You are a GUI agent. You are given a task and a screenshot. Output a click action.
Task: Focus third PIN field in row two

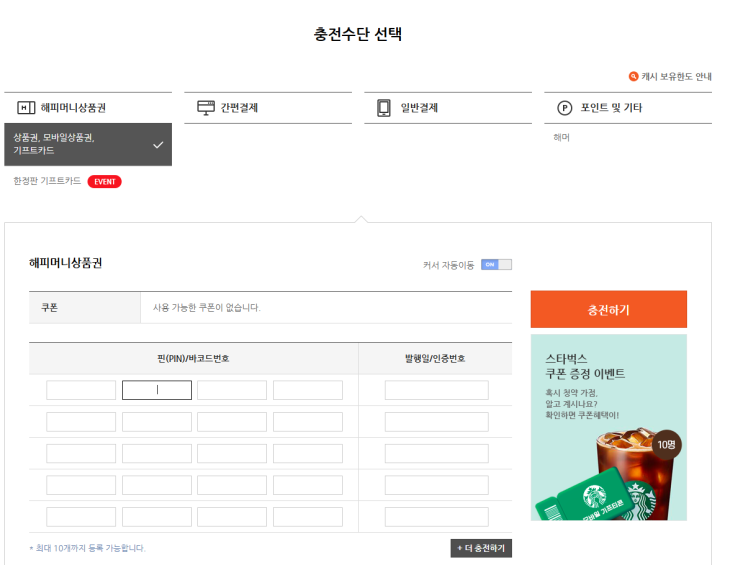click(x=232, y=422)
